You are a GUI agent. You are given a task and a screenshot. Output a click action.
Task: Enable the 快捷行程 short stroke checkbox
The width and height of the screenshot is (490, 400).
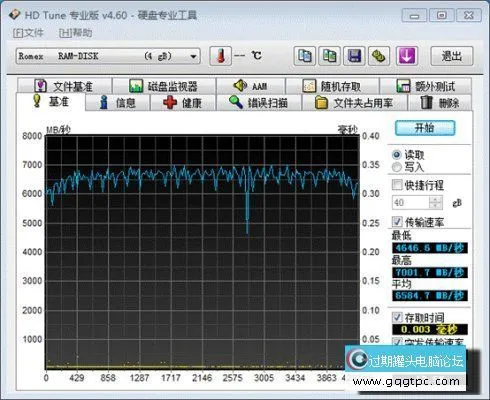pyautogui.click(x=397, y=185)
